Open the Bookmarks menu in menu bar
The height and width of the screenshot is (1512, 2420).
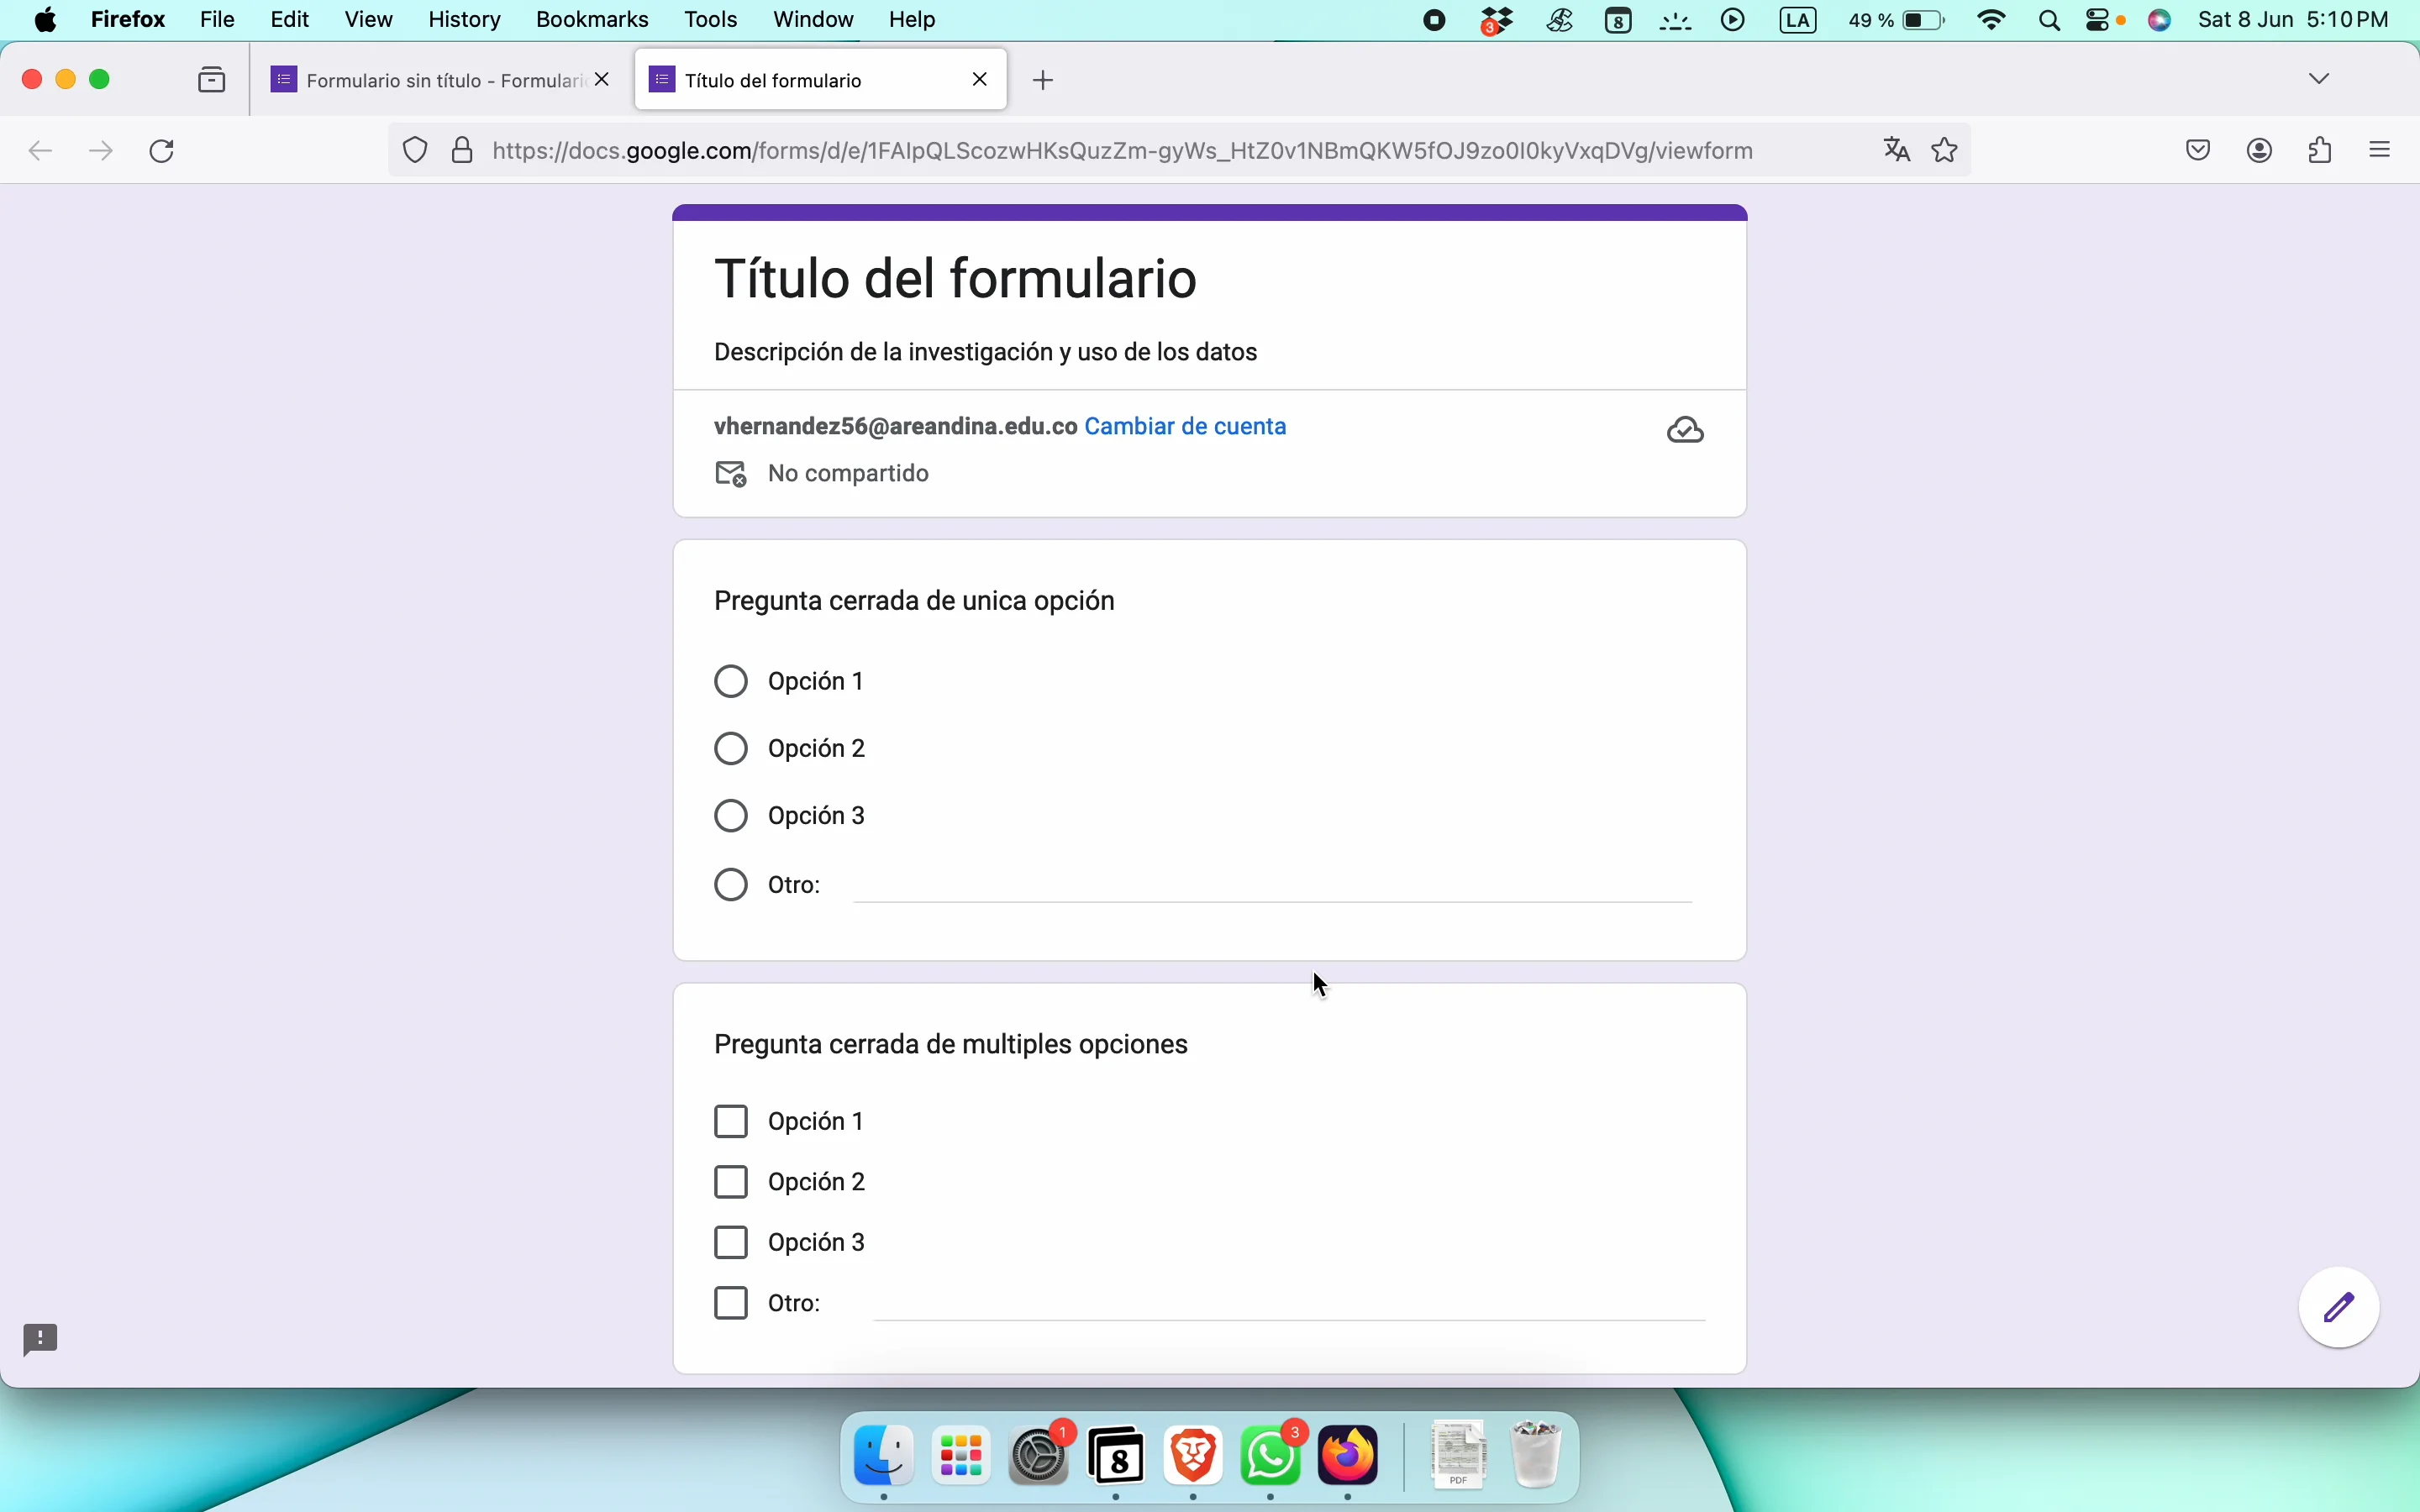pyautogui.click(x=592, y=20)
